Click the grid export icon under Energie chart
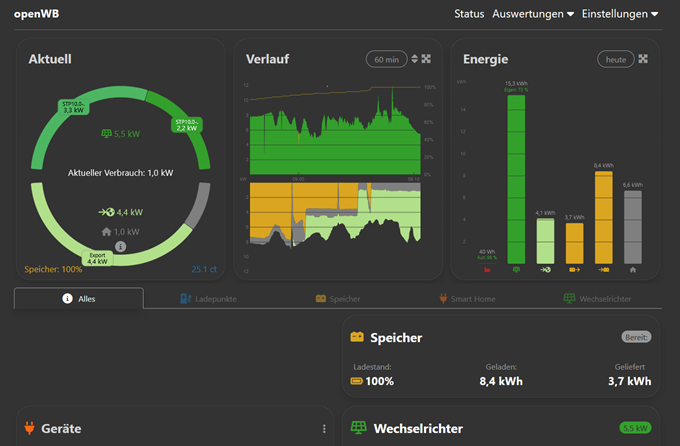The width and height of the screenshot is (680, 446). click(545, 269)
